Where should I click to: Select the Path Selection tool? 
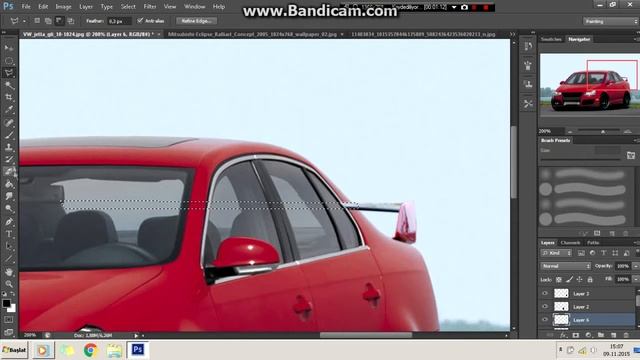pos(9,247)
